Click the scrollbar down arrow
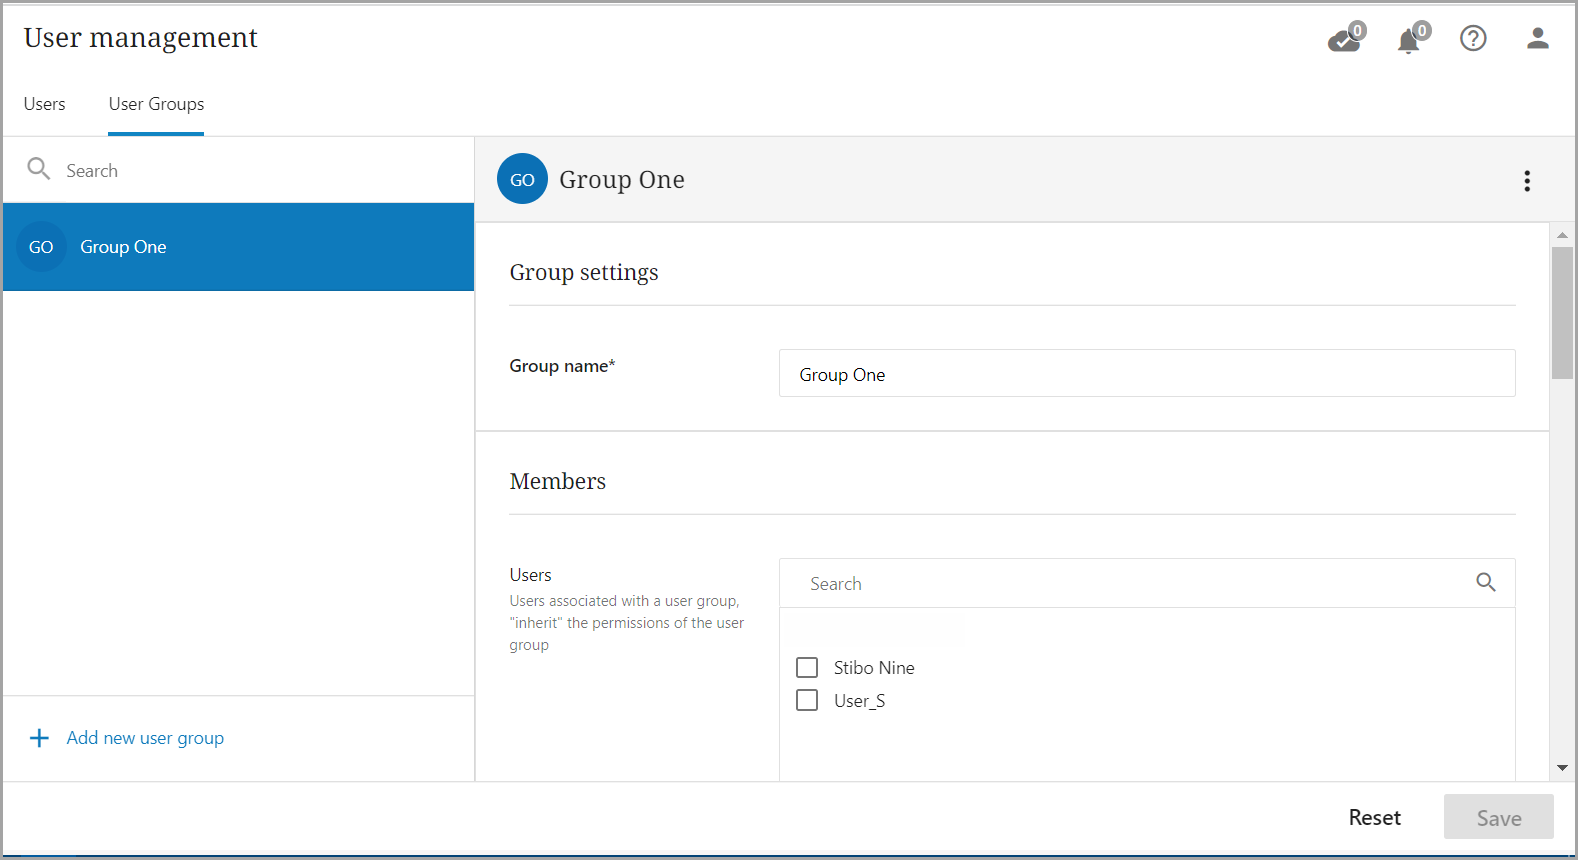This screenshot has height=860, width=1578. click(x=1562, y=768)
